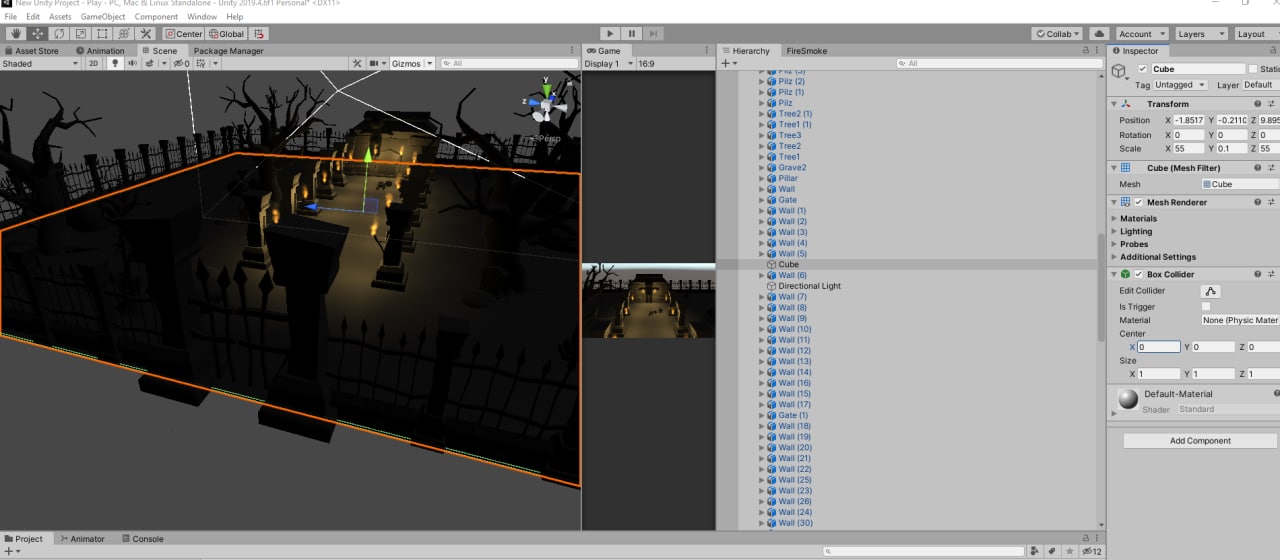Toggle grid snapping icon next to Global
Viewport: 1280px width, 560px height.
(260, 34)
